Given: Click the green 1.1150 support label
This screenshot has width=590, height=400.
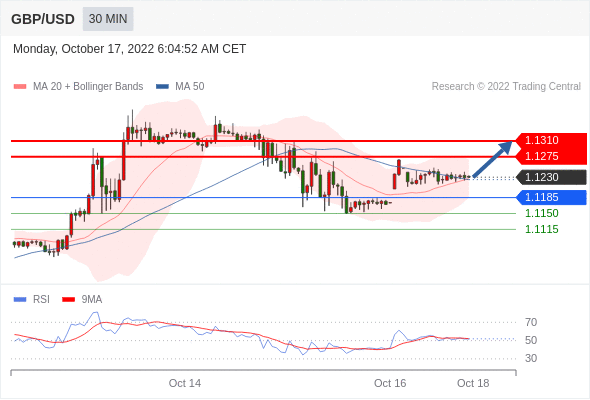Looking at the screenshot, I should (x=541, y=213).
